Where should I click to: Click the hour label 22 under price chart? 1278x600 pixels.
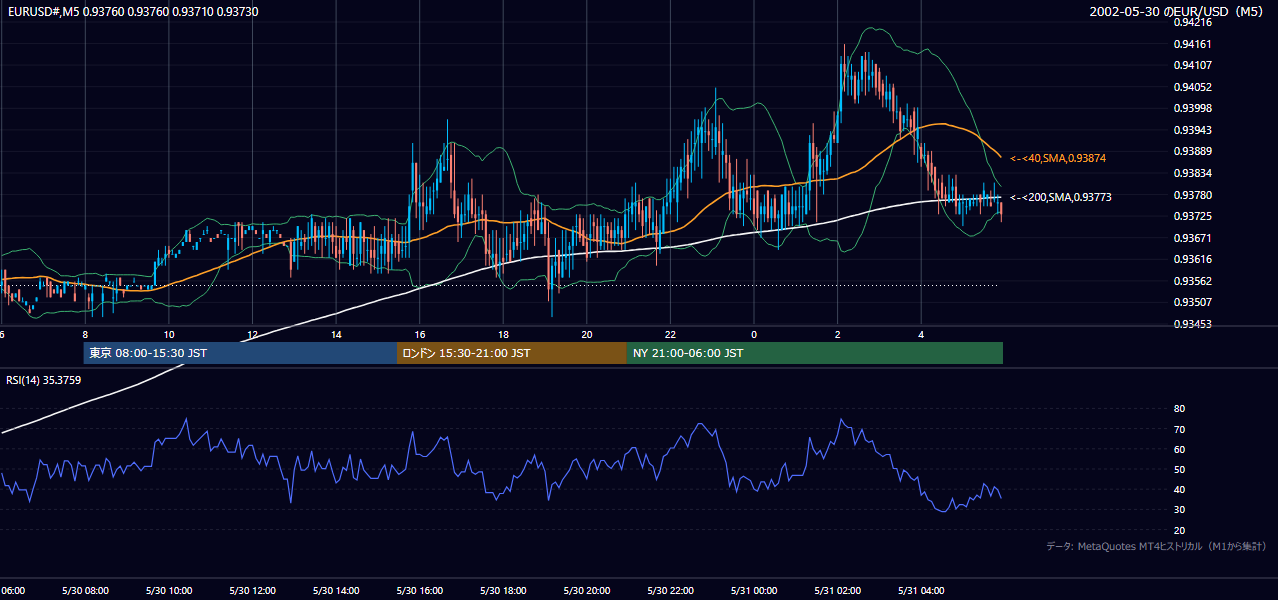coord(670,335)
